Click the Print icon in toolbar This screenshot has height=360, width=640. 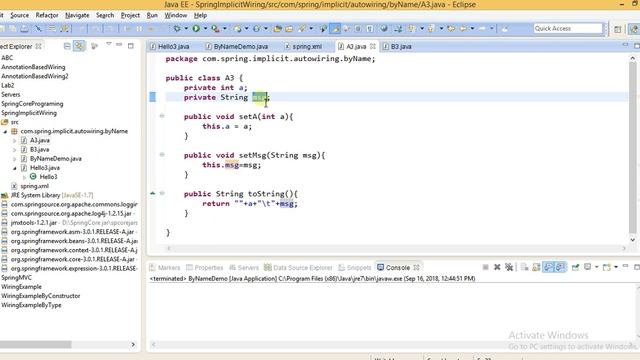tap(24, 29)
